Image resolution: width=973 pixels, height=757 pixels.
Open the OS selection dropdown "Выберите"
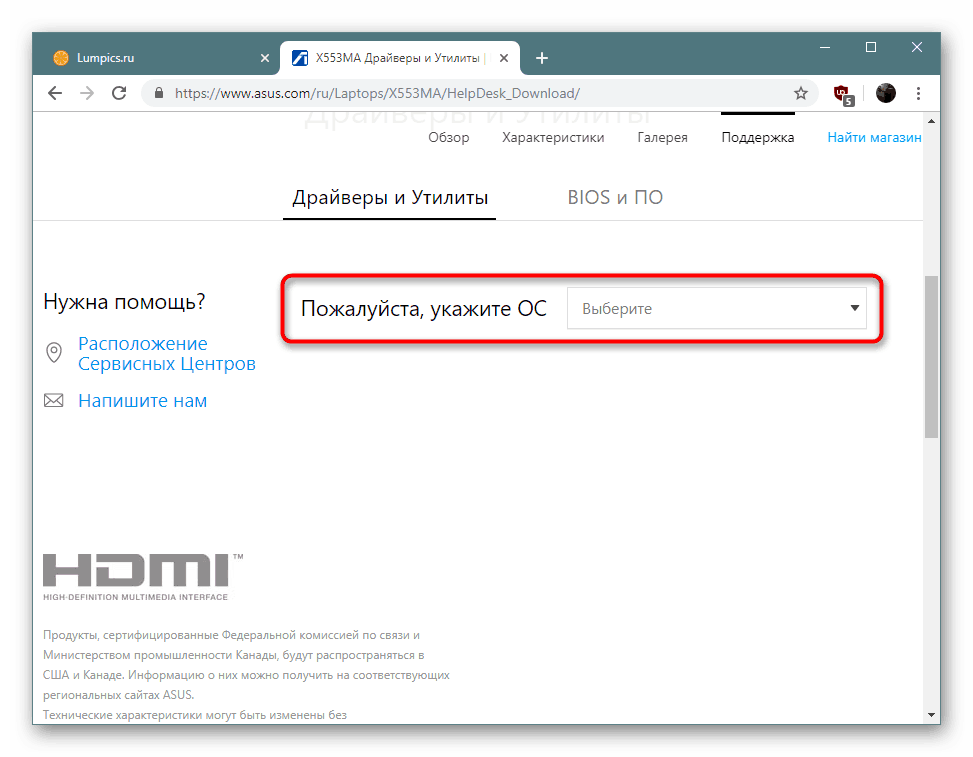(717, 308)
